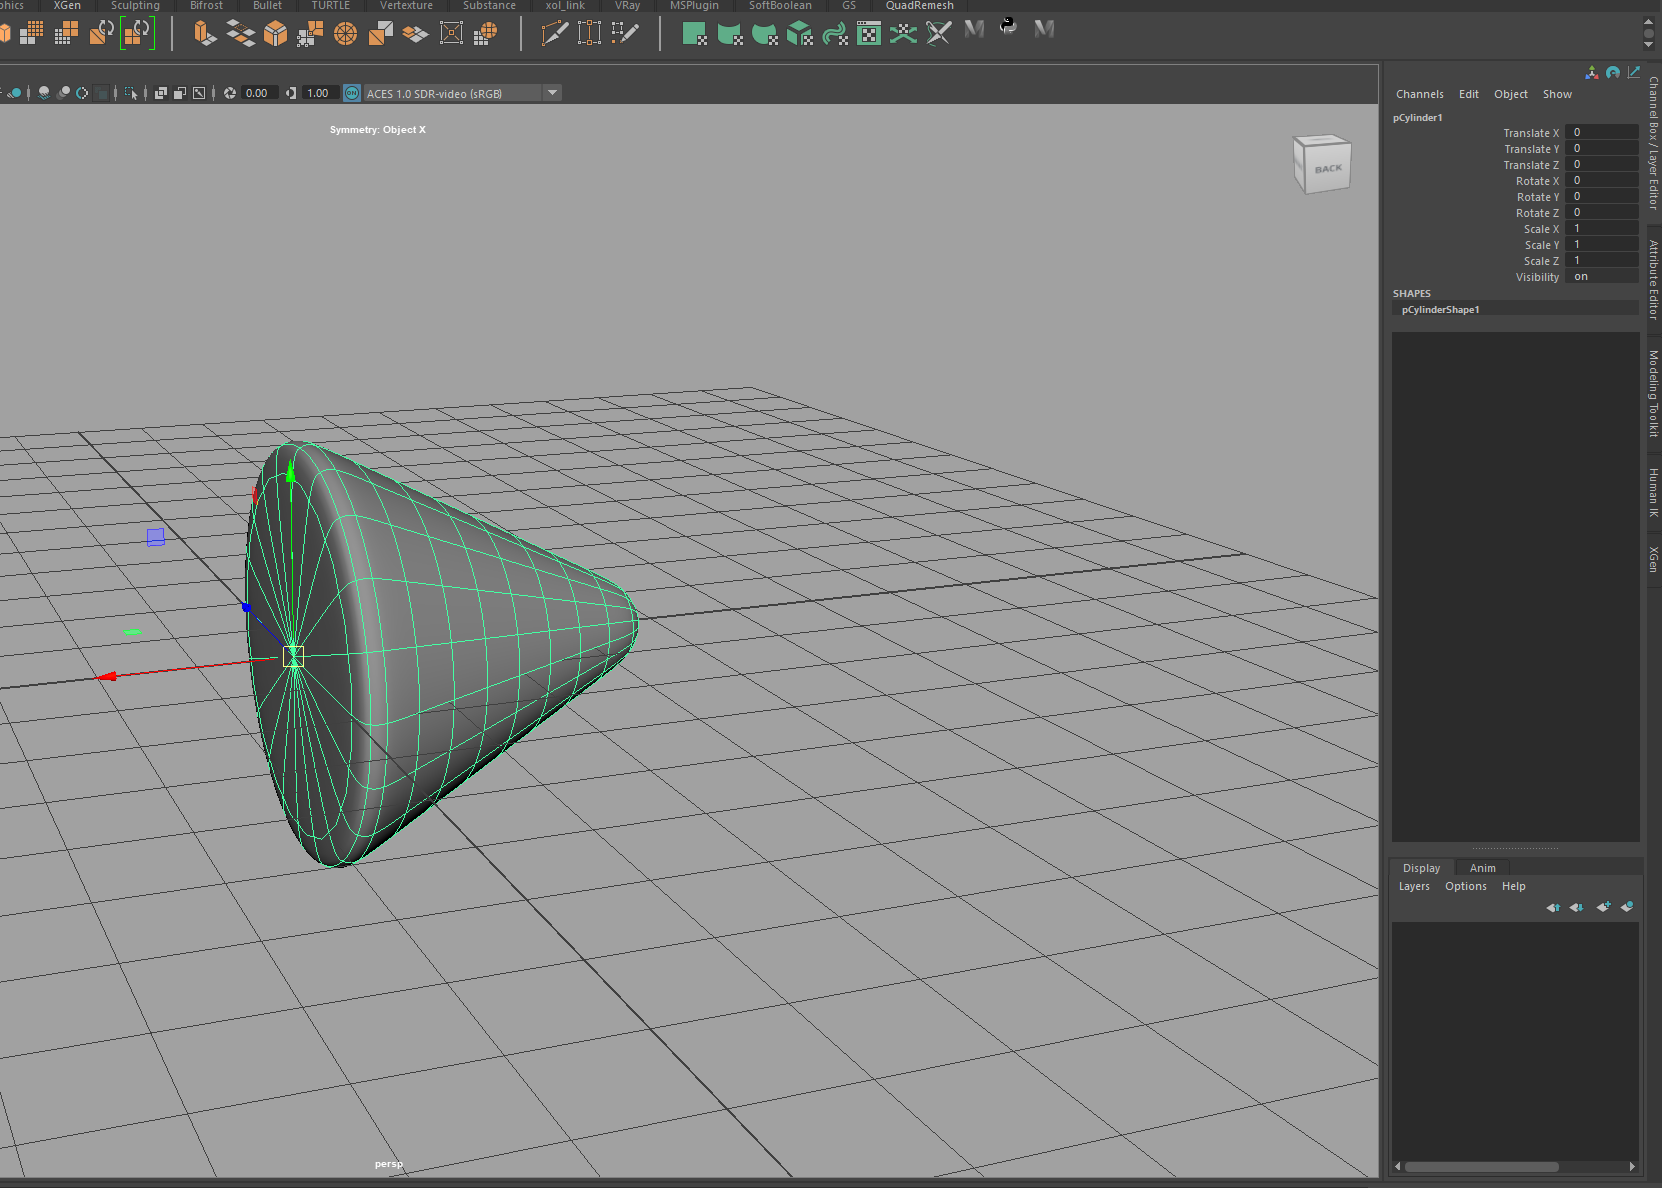Viewport: 1662px width, 1188px height.
Task: Click the bounding-box lattice shelf icon
Action: pos(451,33)
